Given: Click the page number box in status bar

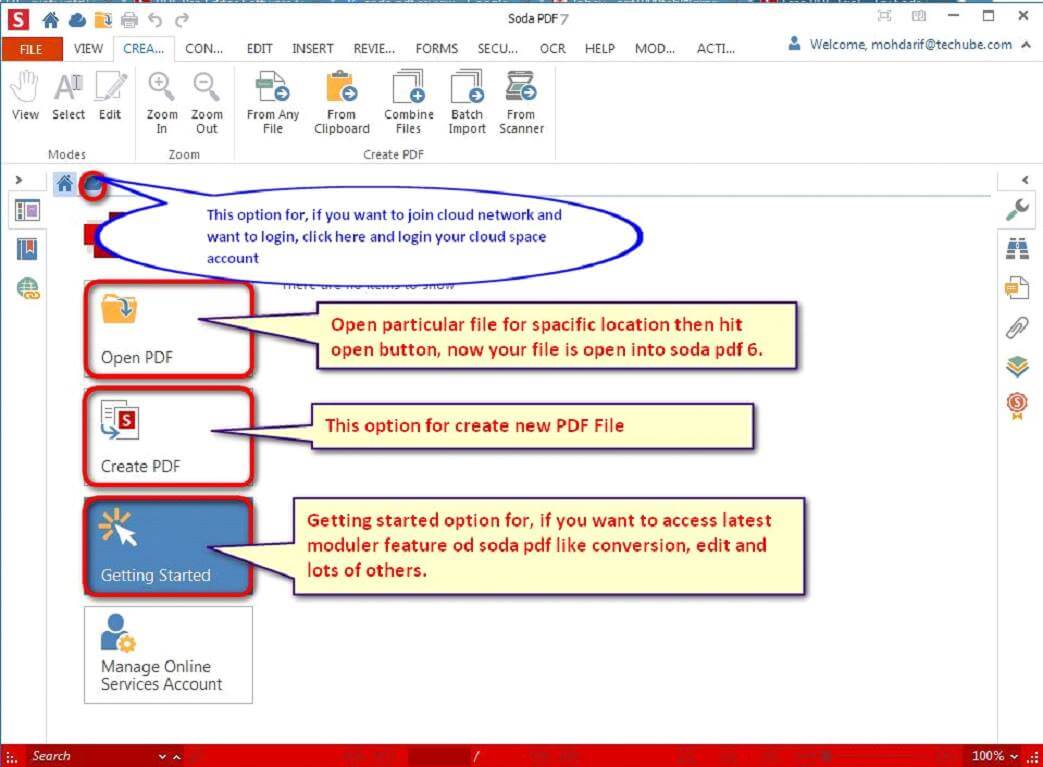Looking at the screenshot, I should click(438, 756).
